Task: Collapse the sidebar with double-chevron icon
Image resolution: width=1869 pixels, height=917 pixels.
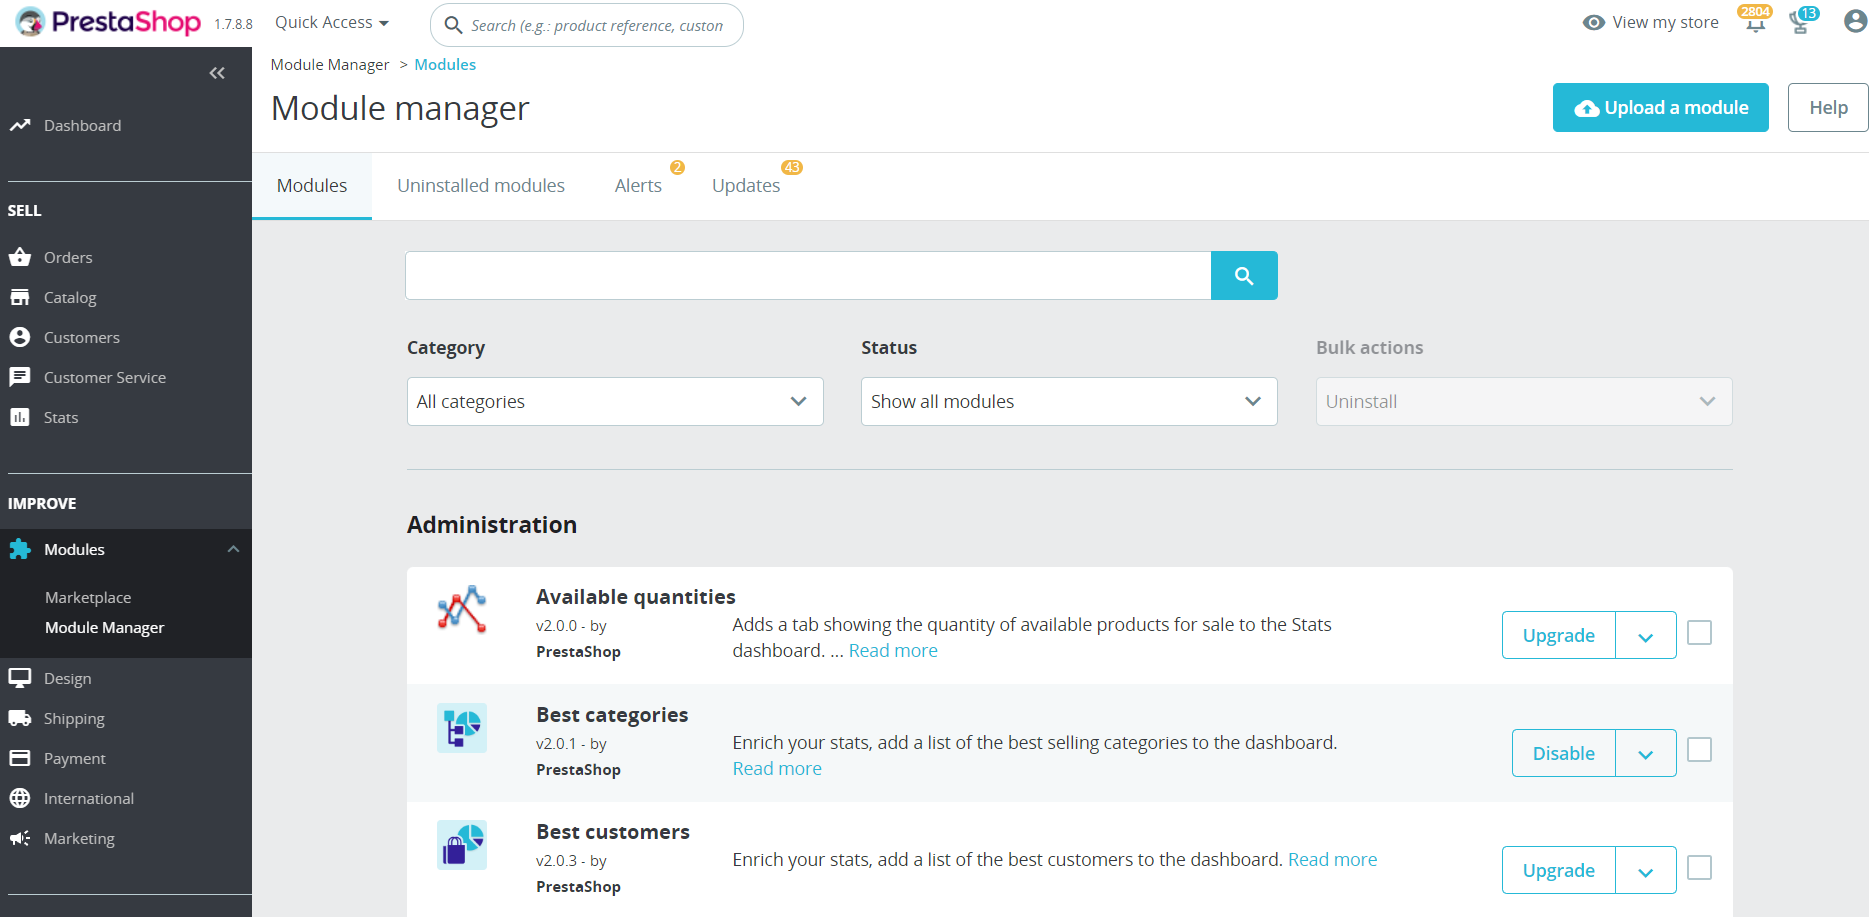Action: [x=217, y=73]
